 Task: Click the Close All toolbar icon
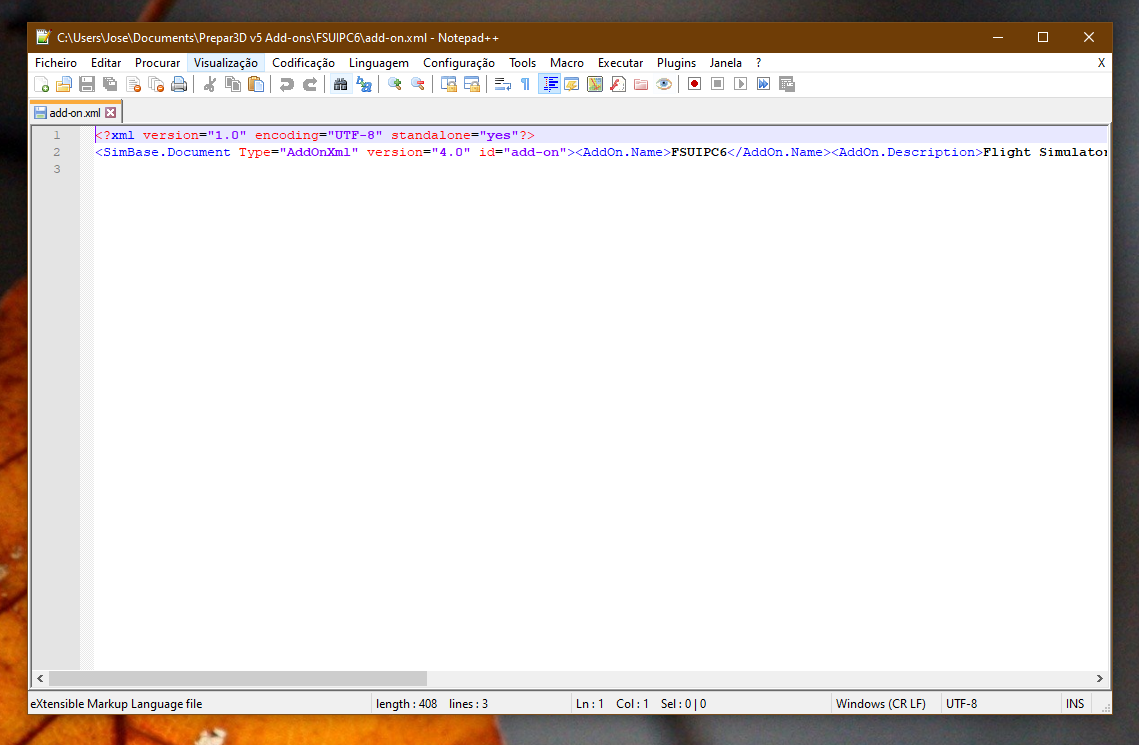156,84
